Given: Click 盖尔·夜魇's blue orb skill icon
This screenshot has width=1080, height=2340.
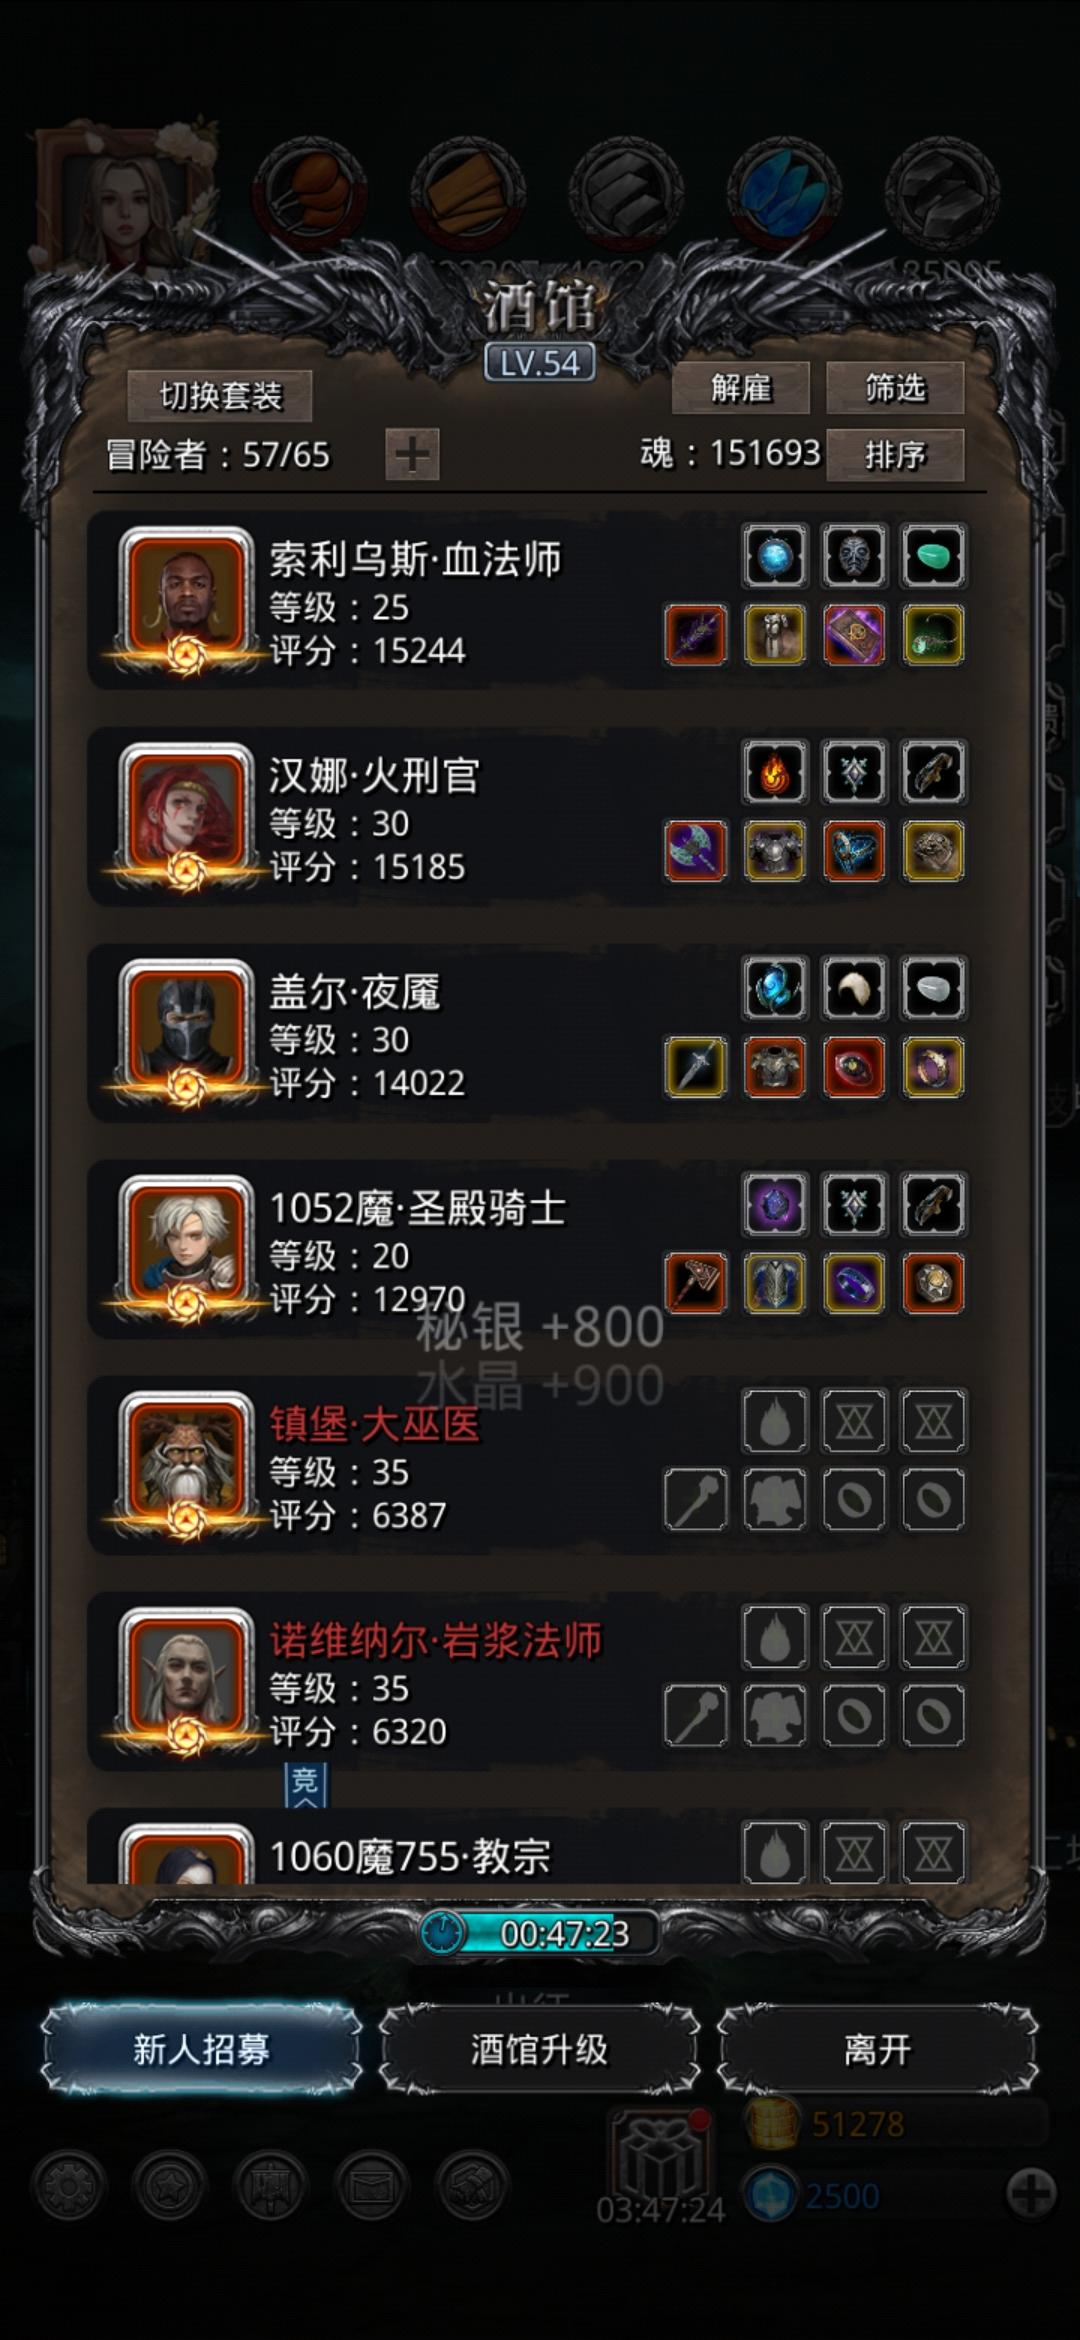Looking at the screenshot, I should pyautogui.click(x=775, y=988).
